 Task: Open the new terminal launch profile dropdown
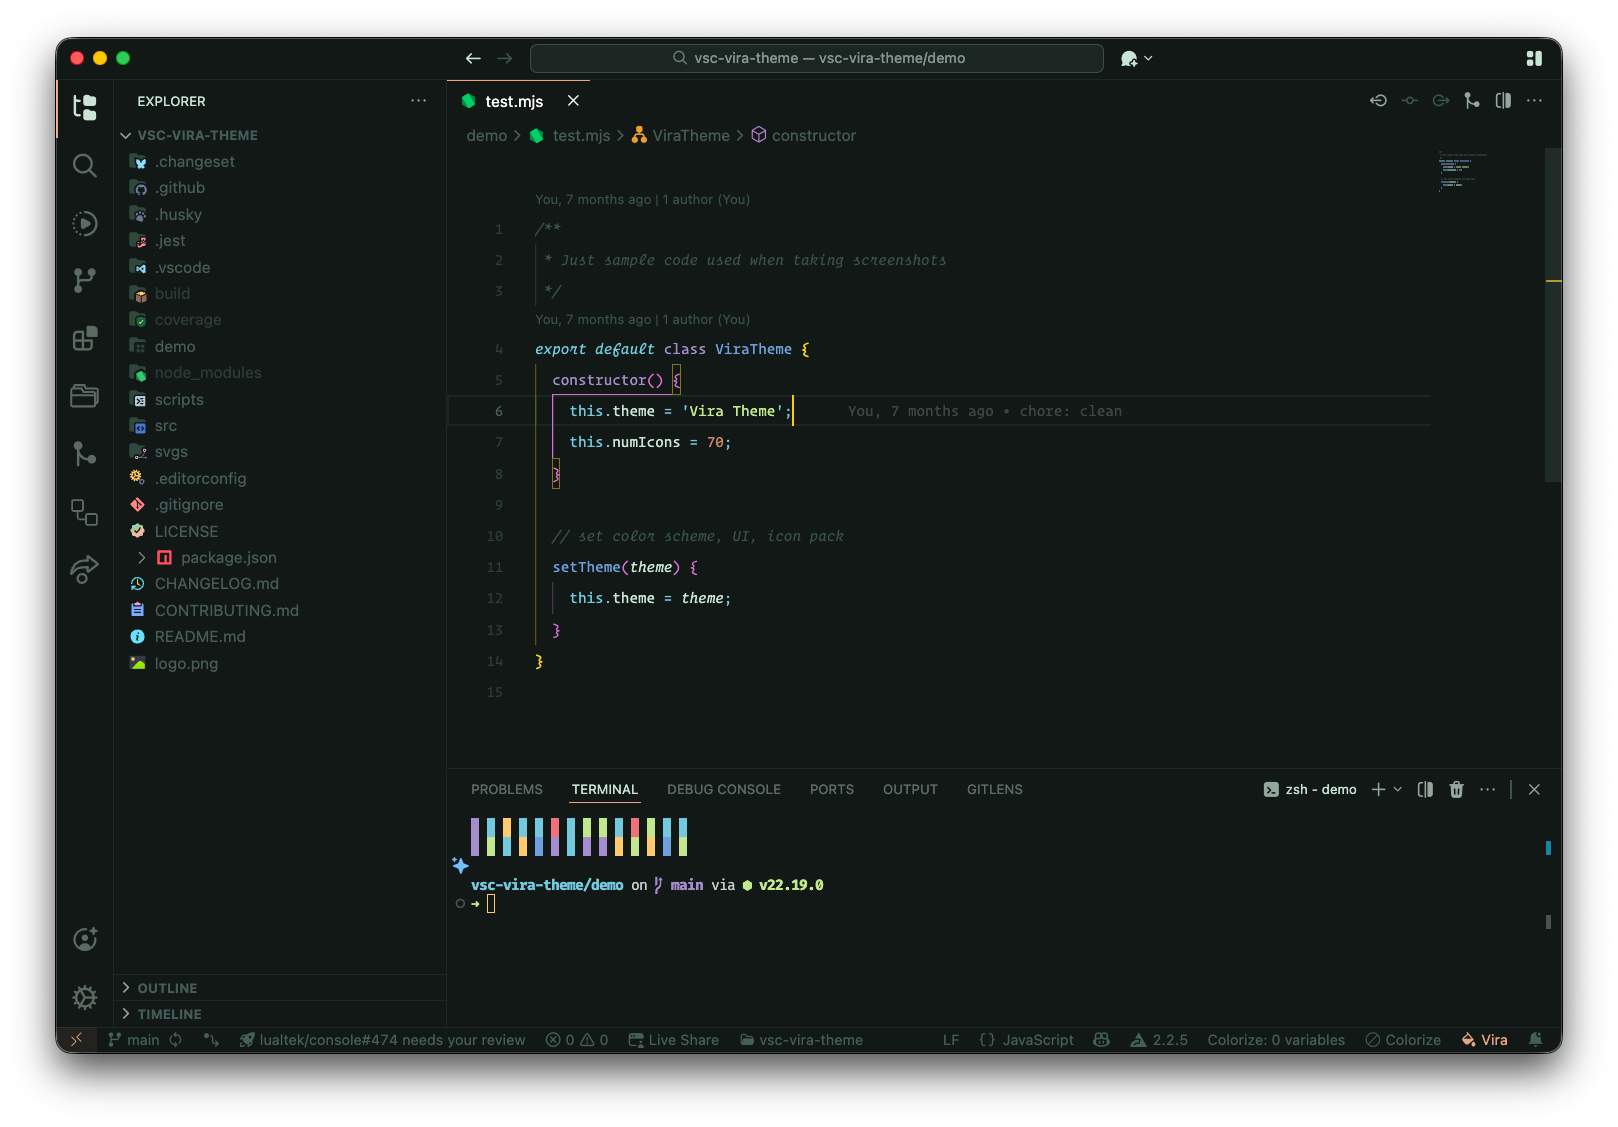pos(1398,790)
